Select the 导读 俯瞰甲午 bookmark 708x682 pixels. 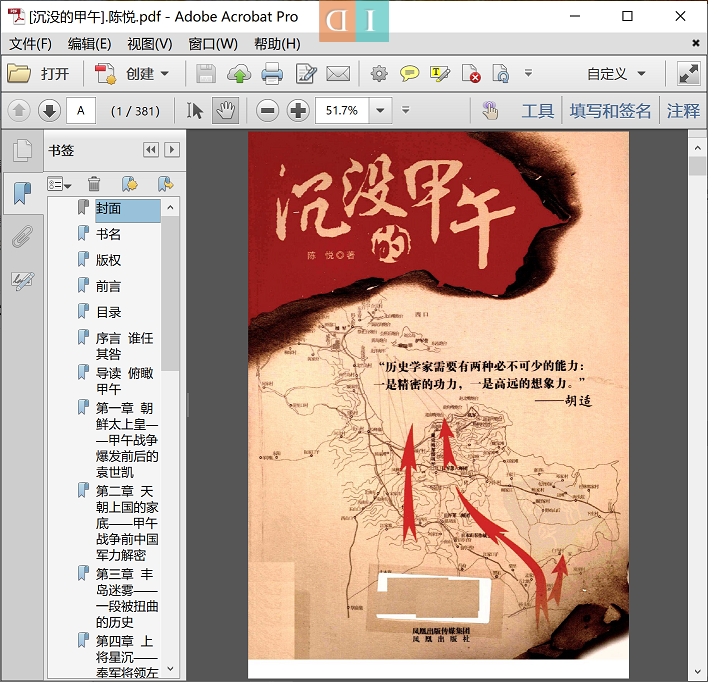(125, 381)
